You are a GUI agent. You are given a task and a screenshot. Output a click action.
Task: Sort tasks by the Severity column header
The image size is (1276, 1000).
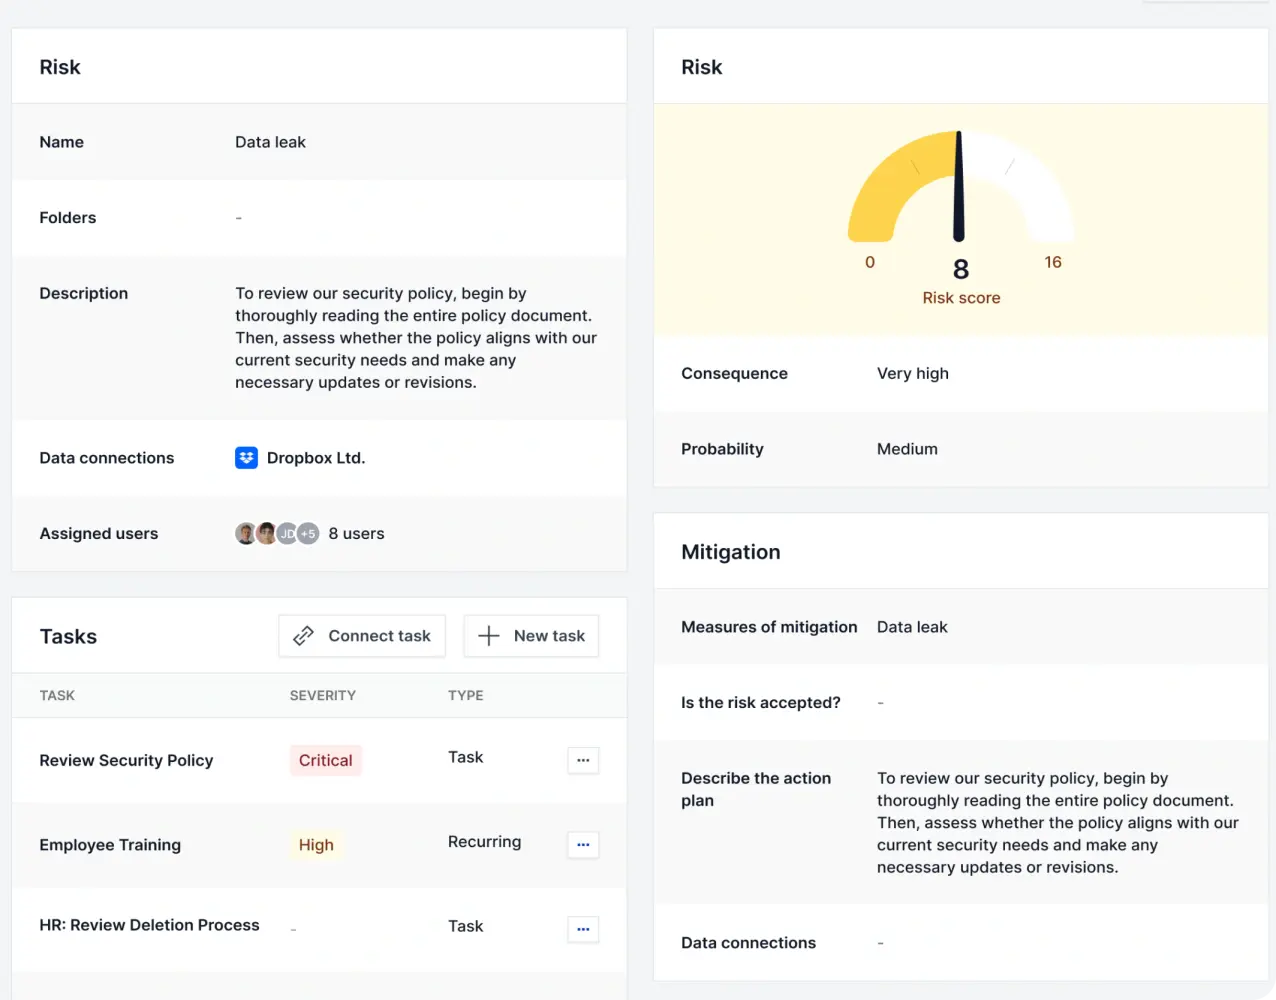322,695
